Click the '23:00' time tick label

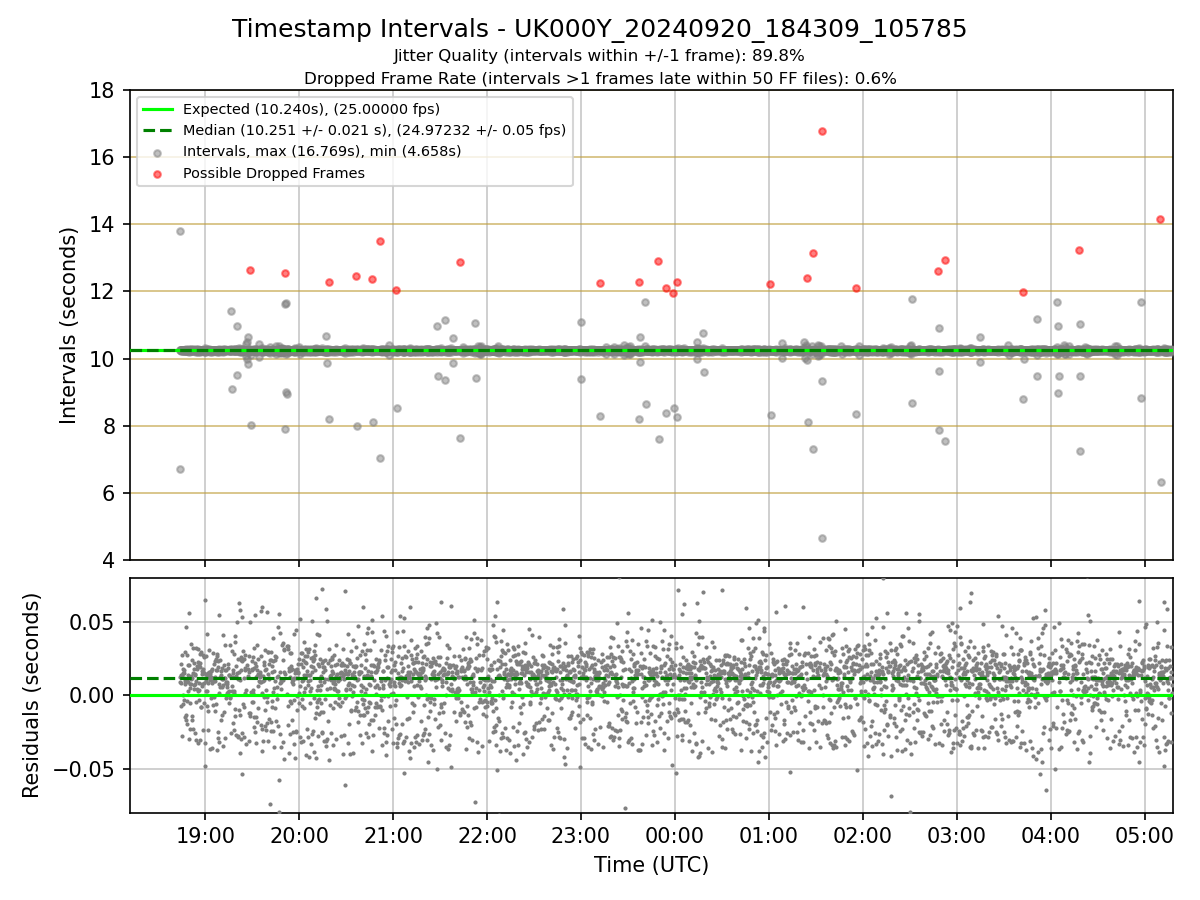[x=581, y=836]
